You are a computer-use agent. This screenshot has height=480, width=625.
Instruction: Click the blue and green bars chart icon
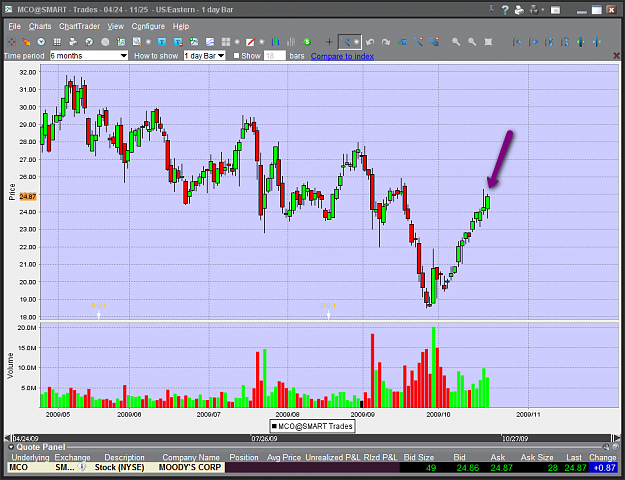[x=275, y=42]
